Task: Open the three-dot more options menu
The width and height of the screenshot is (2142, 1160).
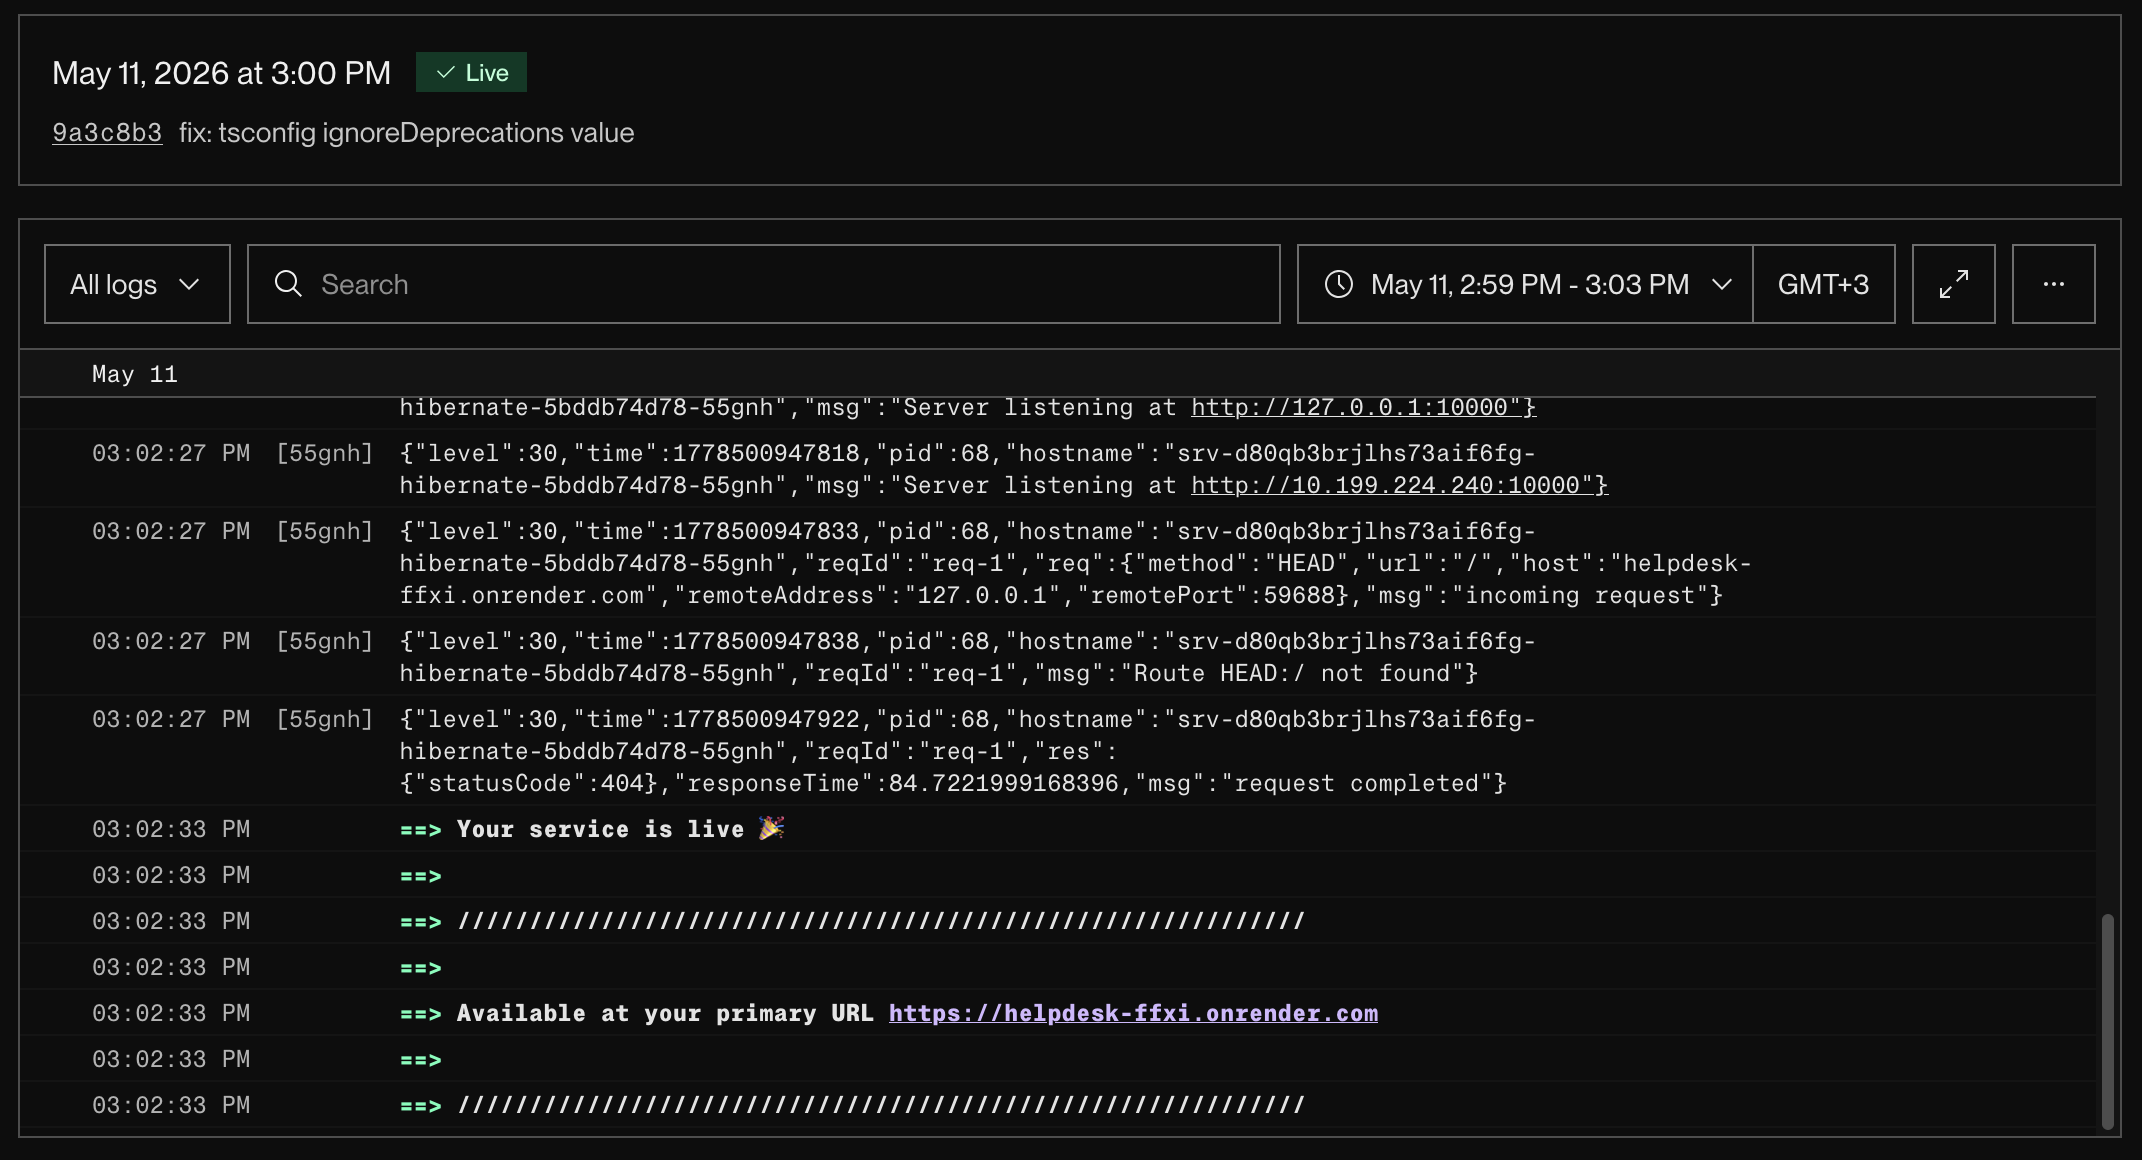Action: point(2054,284)
